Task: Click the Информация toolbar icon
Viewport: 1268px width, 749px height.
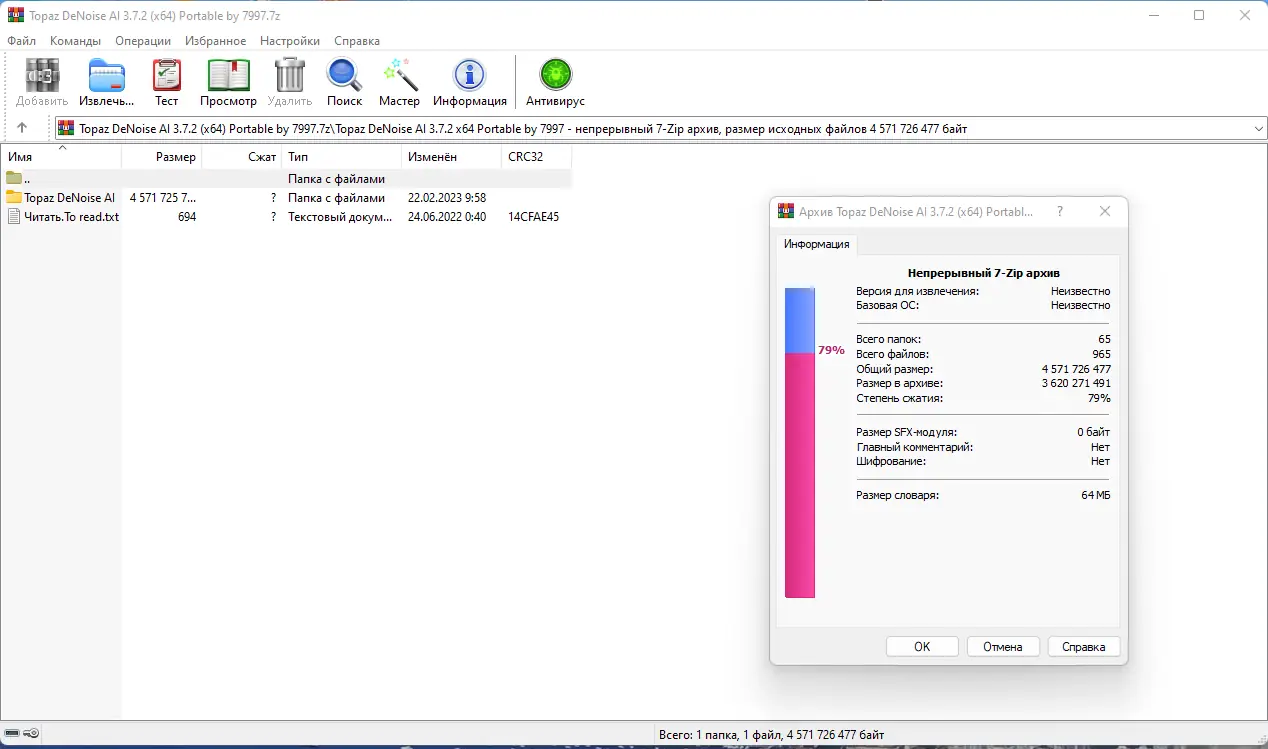Action: pos(469,75)
